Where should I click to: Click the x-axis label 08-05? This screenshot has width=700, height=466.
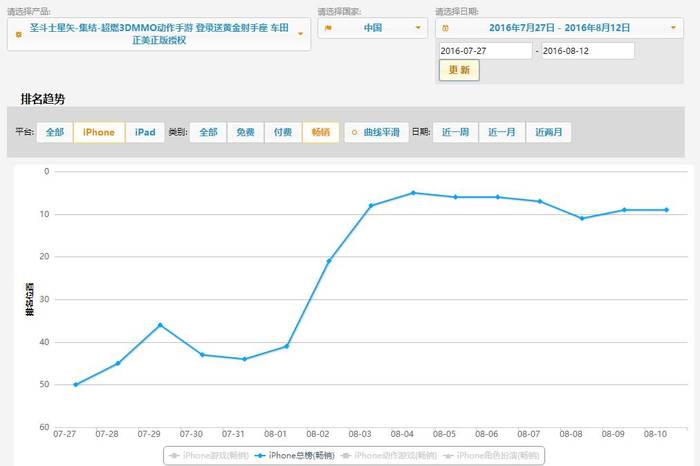[x=444, y=434]
